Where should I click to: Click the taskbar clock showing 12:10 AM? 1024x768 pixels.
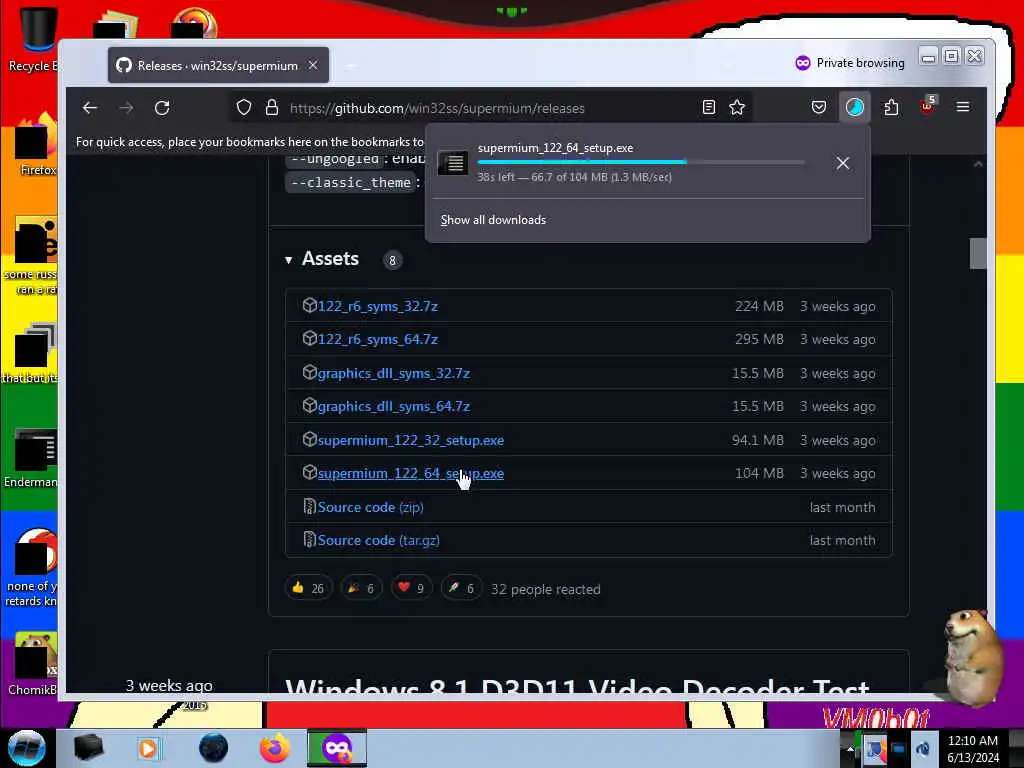pyautogui.click(x=973, y=749)
